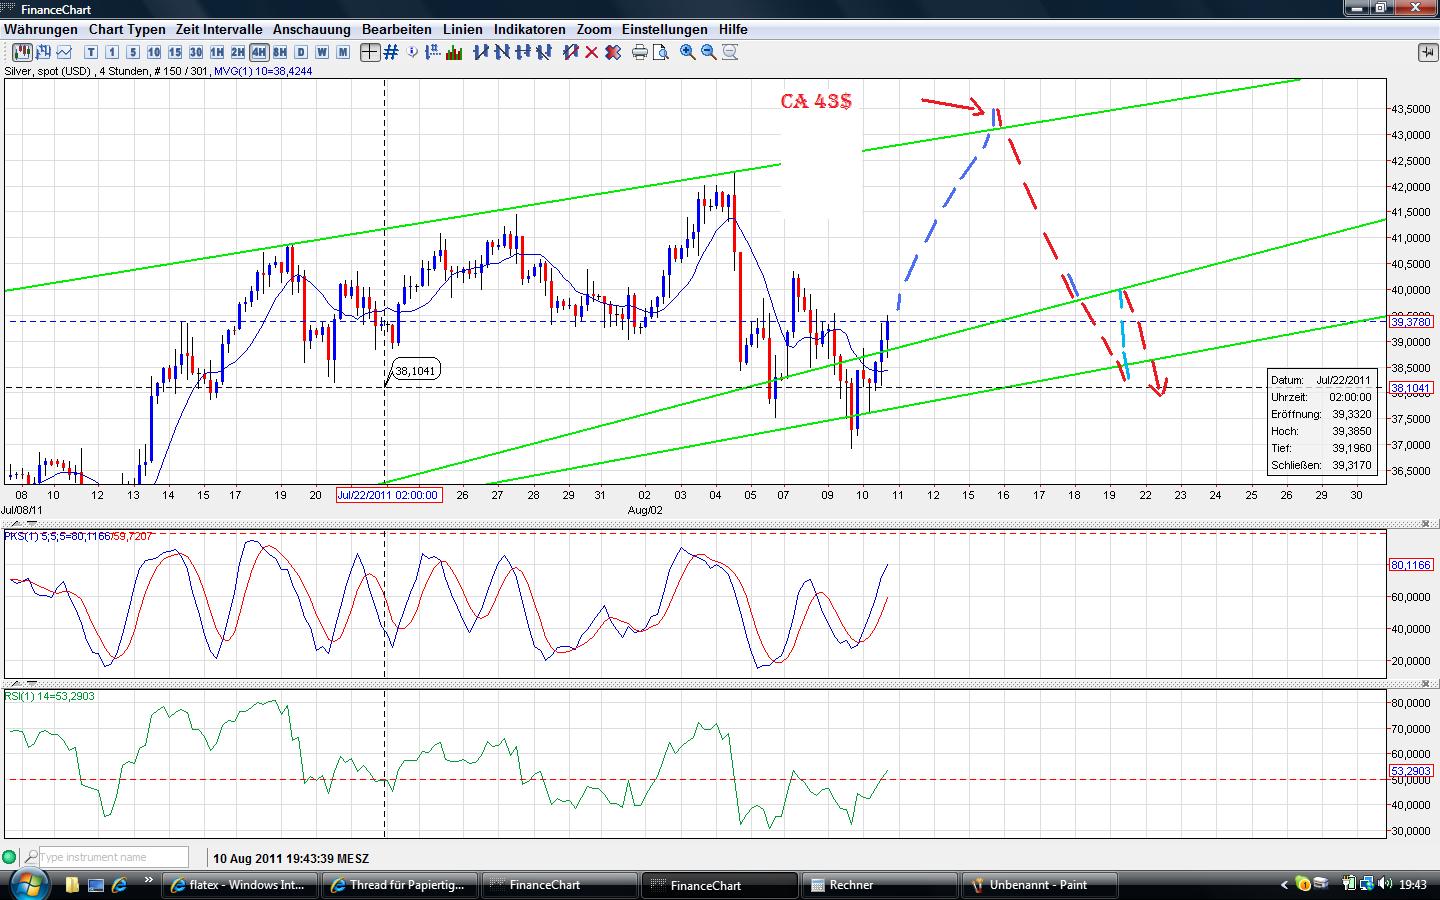Select the 15 minute interval
Screen dimensions: 1440x900
pyautogui.click(x=175, y=52)
